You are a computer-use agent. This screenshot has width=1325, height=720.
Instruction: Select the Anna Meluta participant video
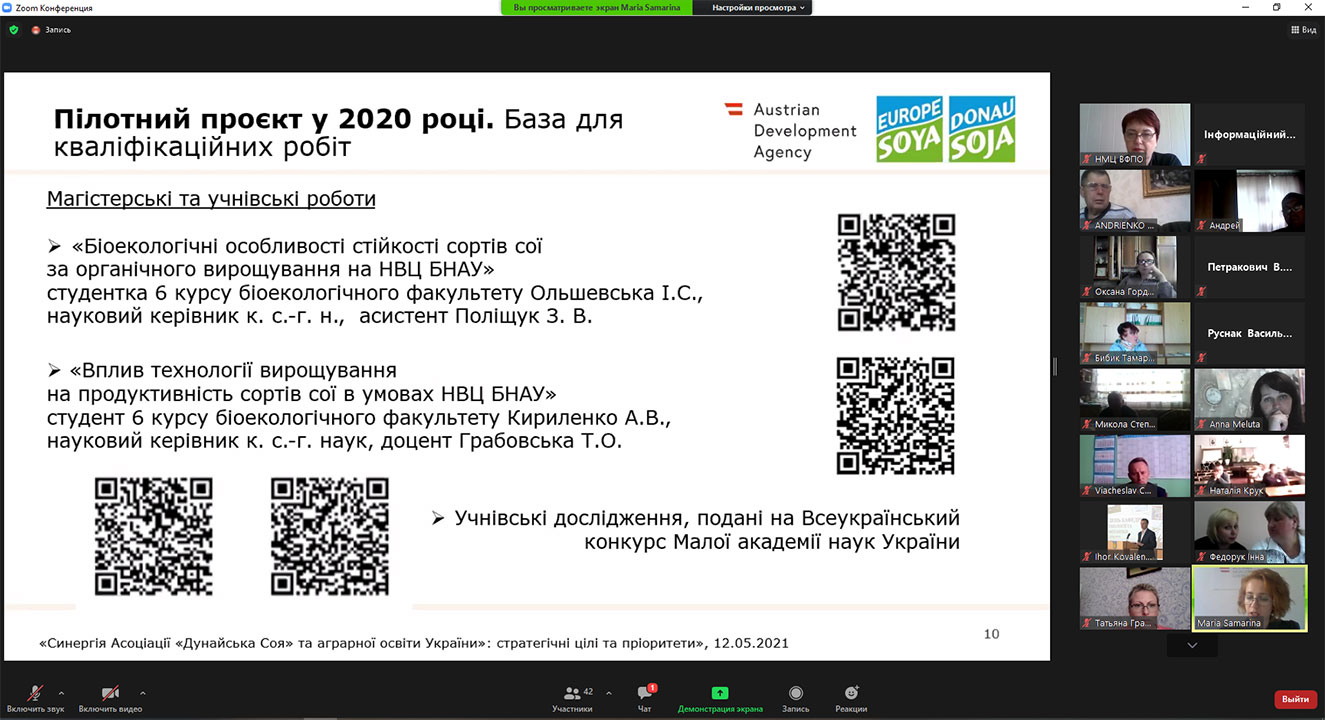[x=1249, y=400]
